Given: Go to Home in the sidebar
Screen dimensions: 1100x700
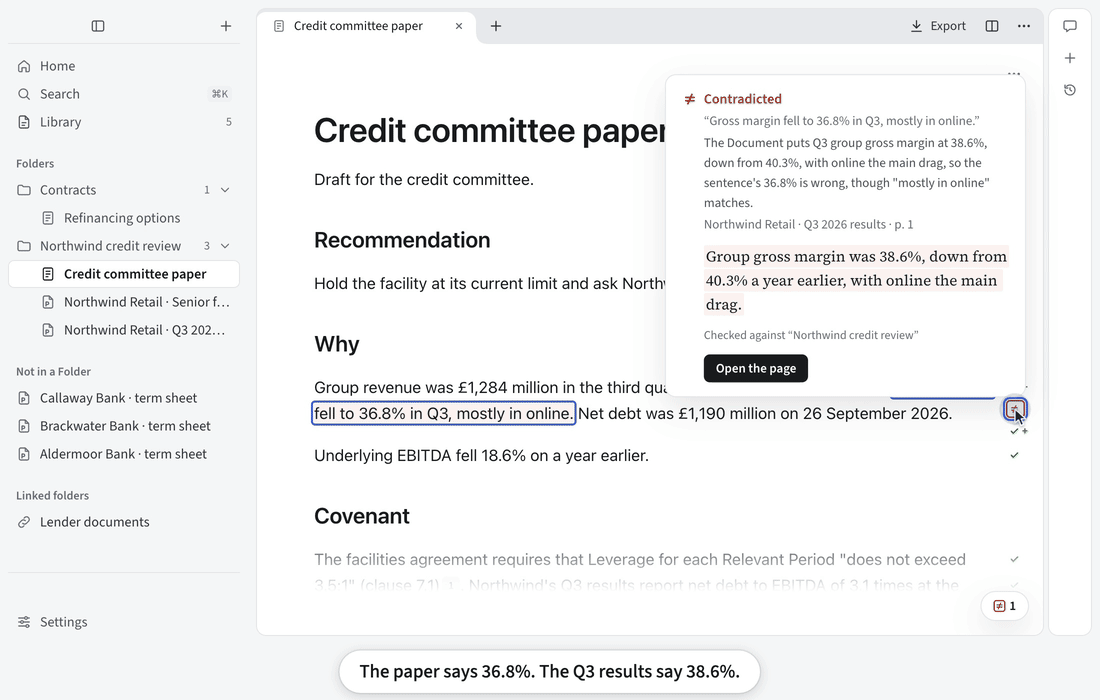Looking at the screenshot, I should tap(123, 66).
